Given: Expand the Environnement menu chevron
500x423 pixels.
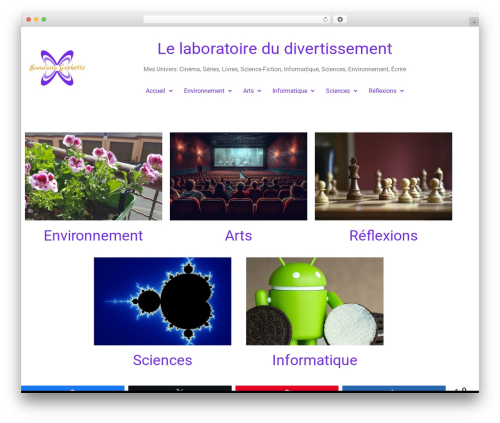Looking at the screenshot, I should click(x=230, y=91).
